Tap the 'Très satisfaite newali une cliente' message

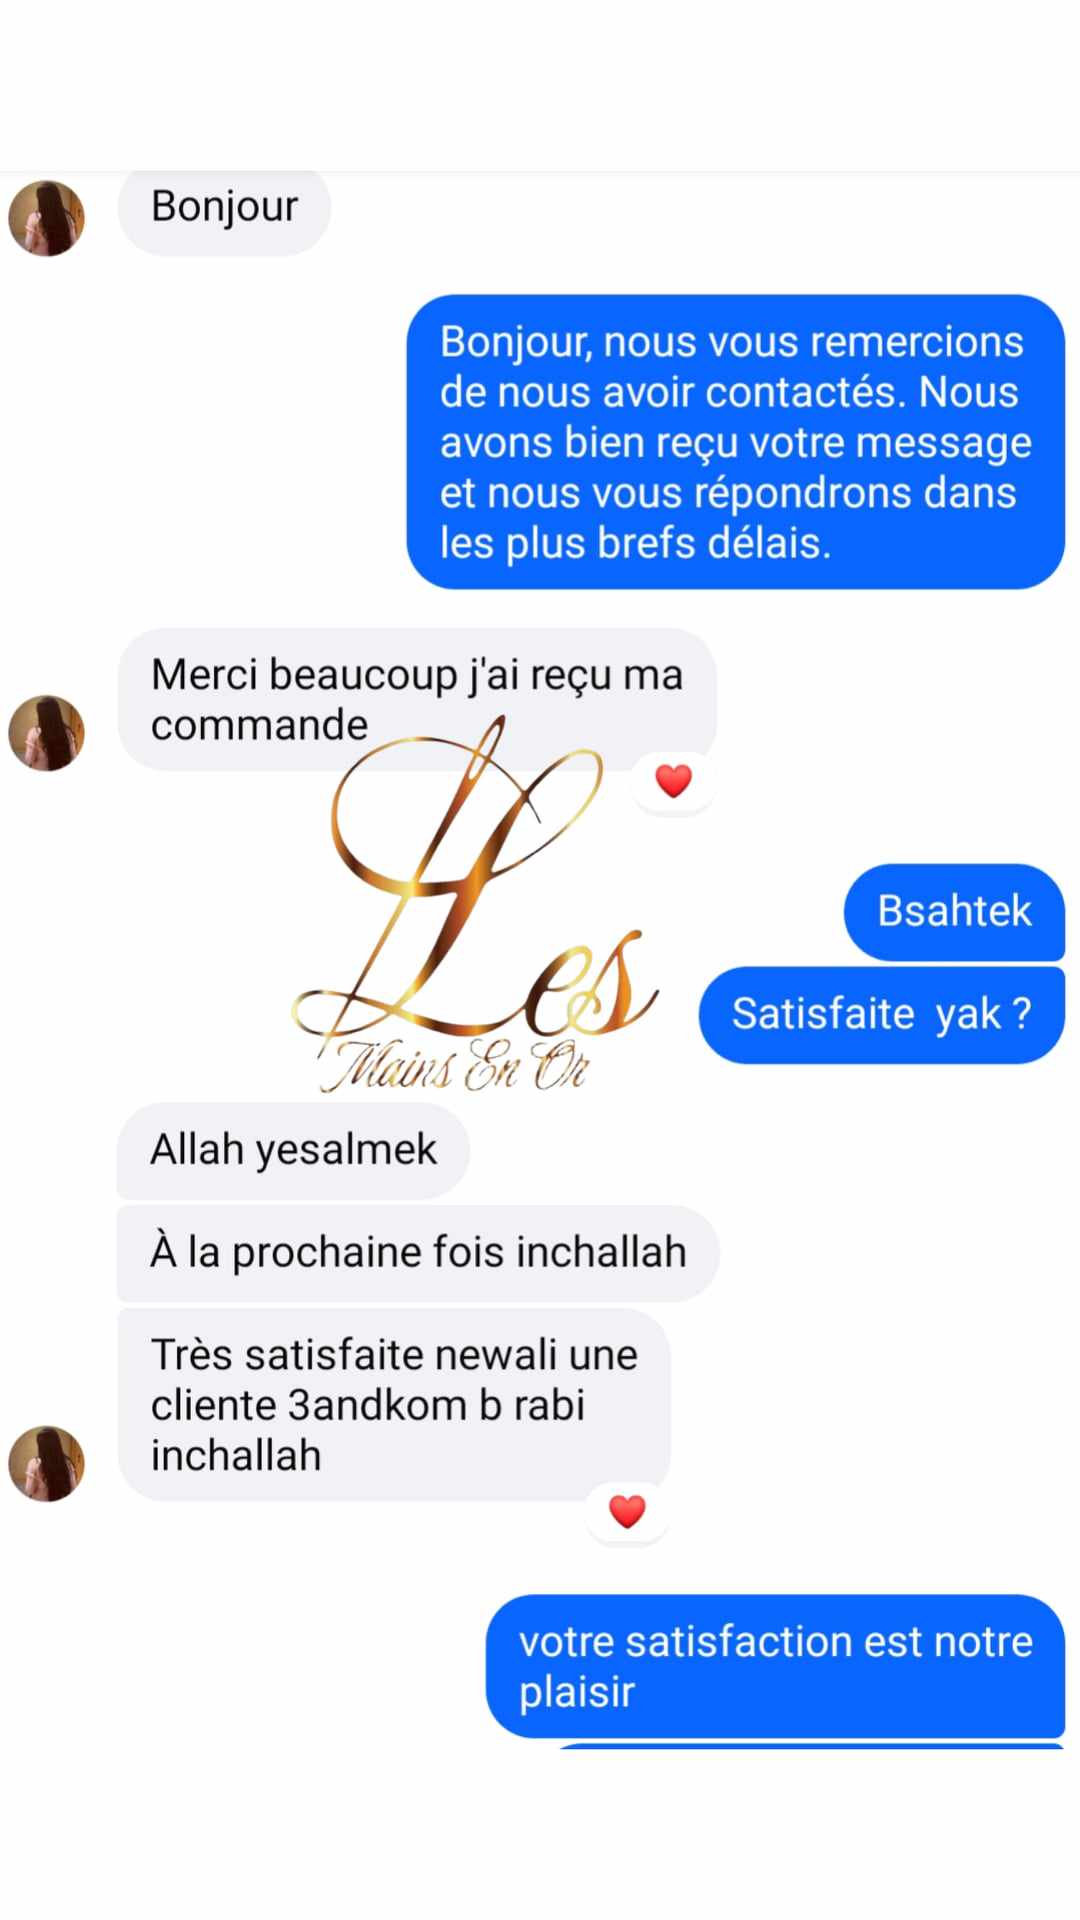coord(394,1405)
